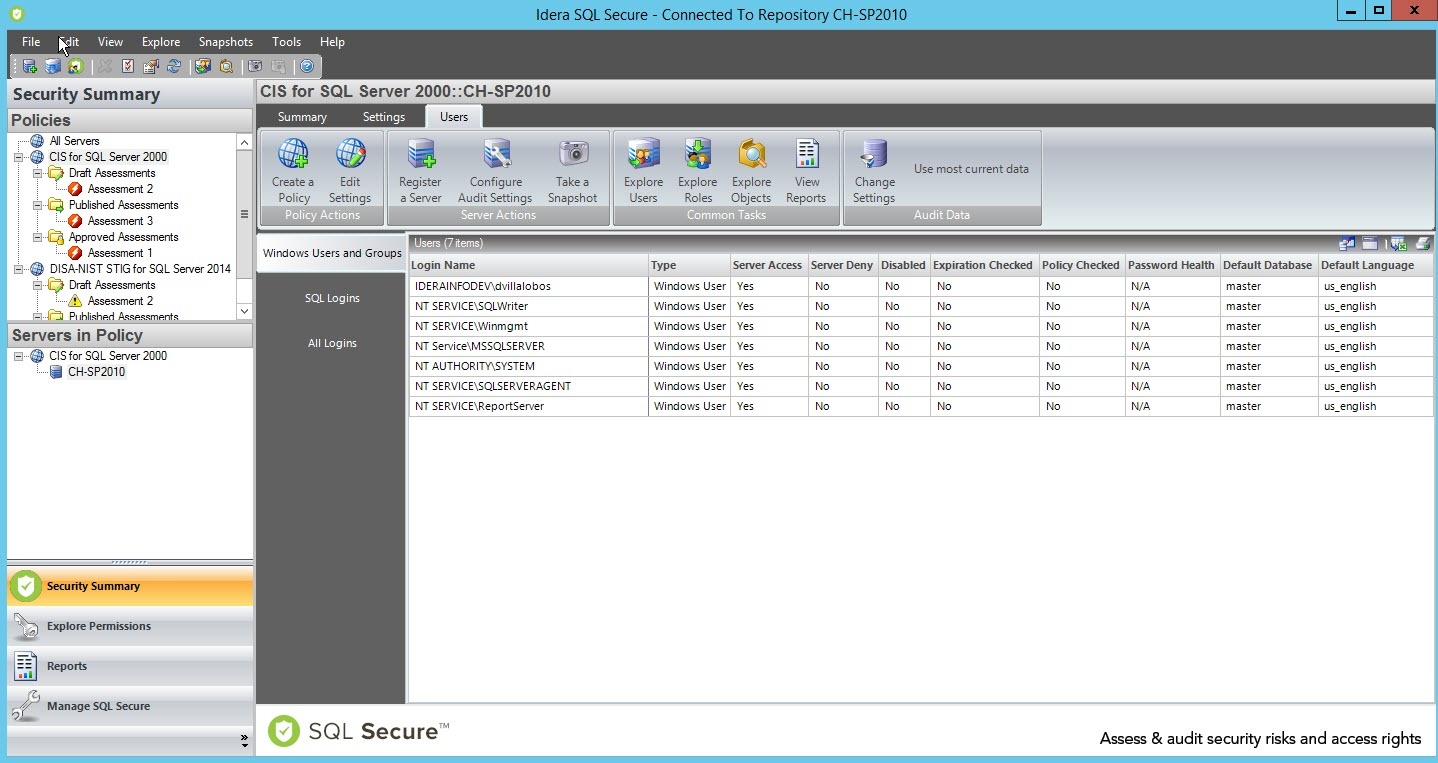The image size is (1438, 763).
Task: Click the print icon above the grid
Action: (x=1423, y=243)
